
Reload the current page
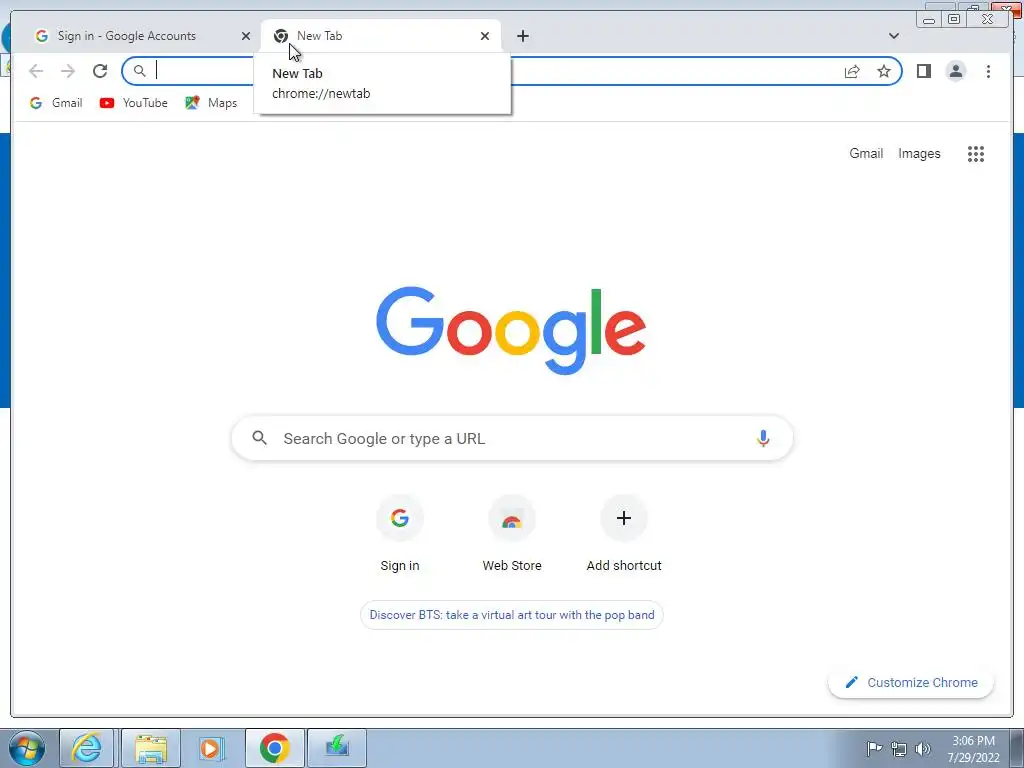[100, 71]
